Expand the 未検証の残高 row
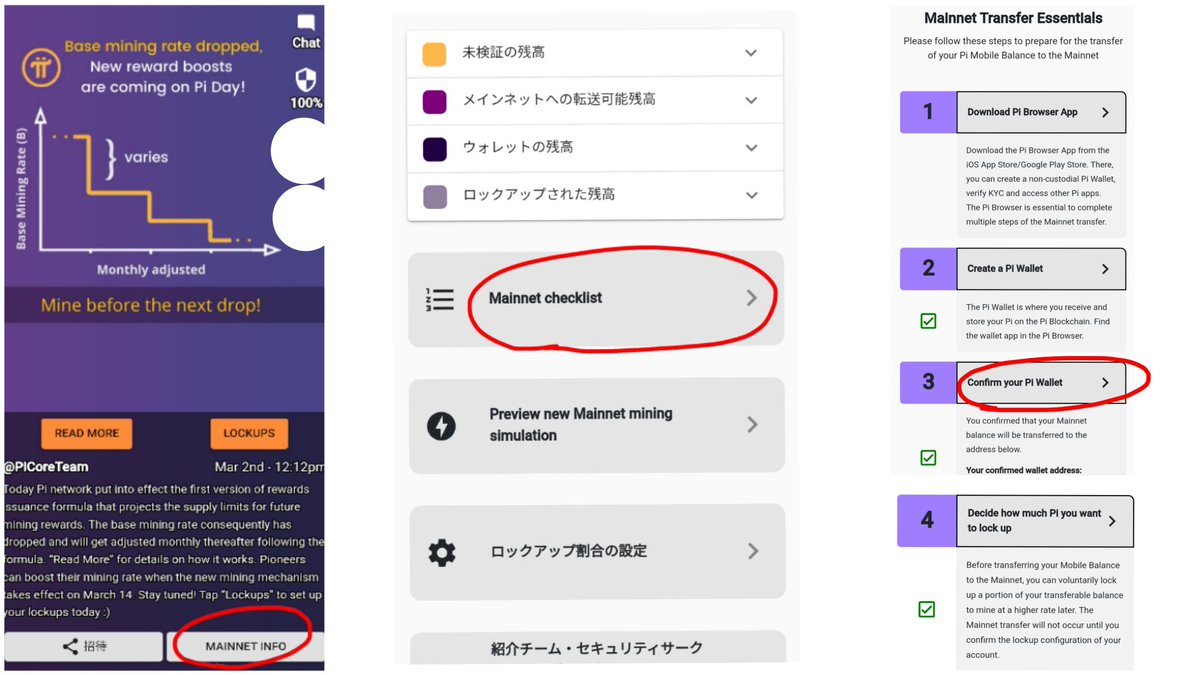The width and height of the screenshot is (1200, 675). coord(595,53)
